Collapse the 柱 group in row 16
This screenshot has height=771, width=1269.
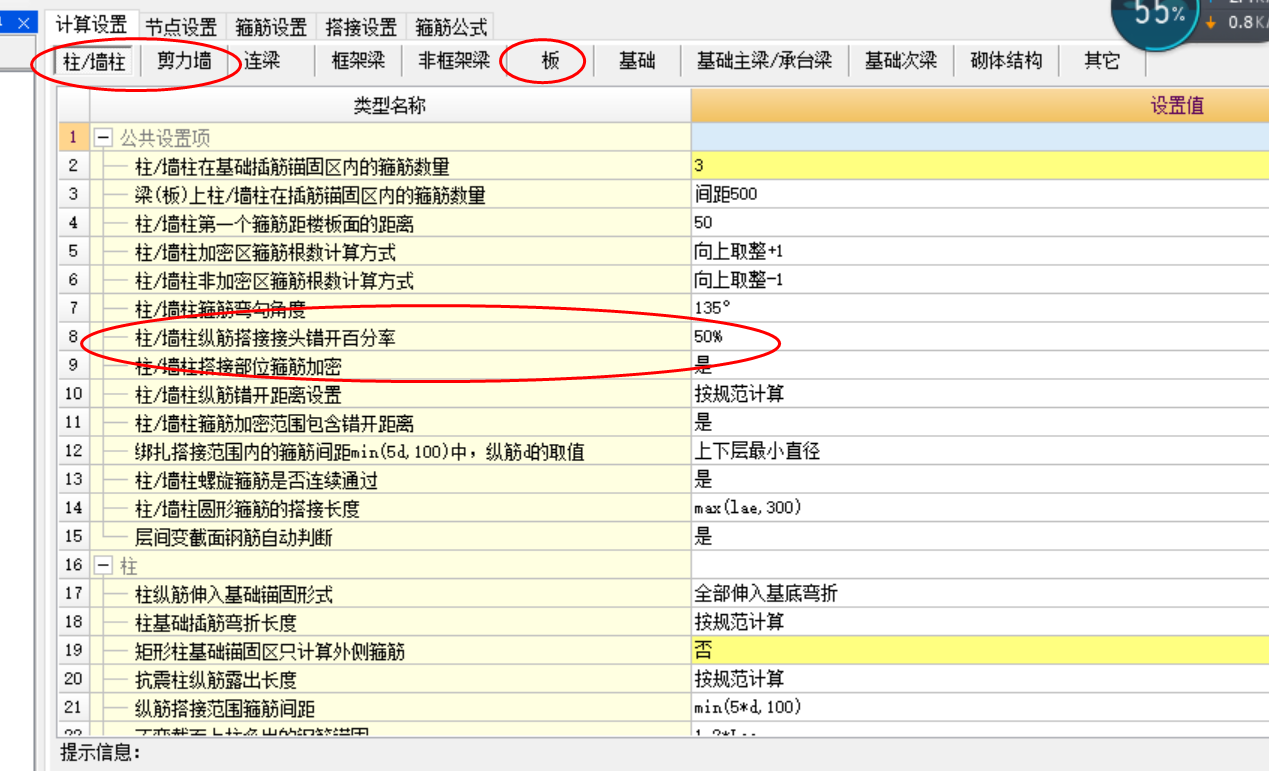pyautogui.click(x=102, y=566)
